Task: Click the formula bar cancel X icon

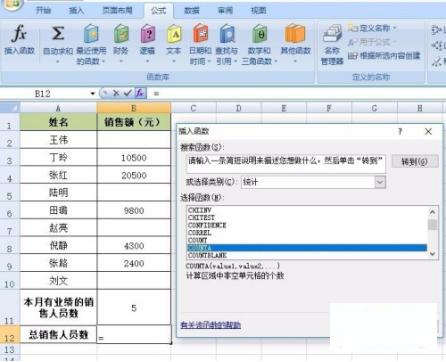Action: click(x=116, y=93)
